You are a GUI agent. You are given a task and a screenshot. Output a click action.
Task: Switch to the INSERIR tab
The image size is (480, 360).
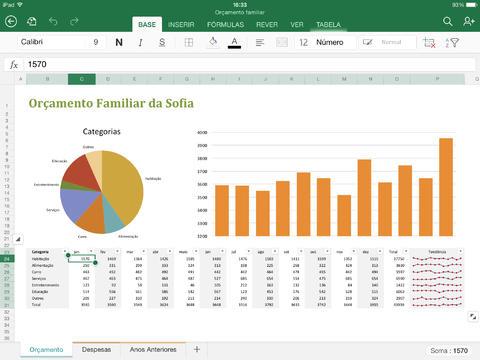(181, 25)
